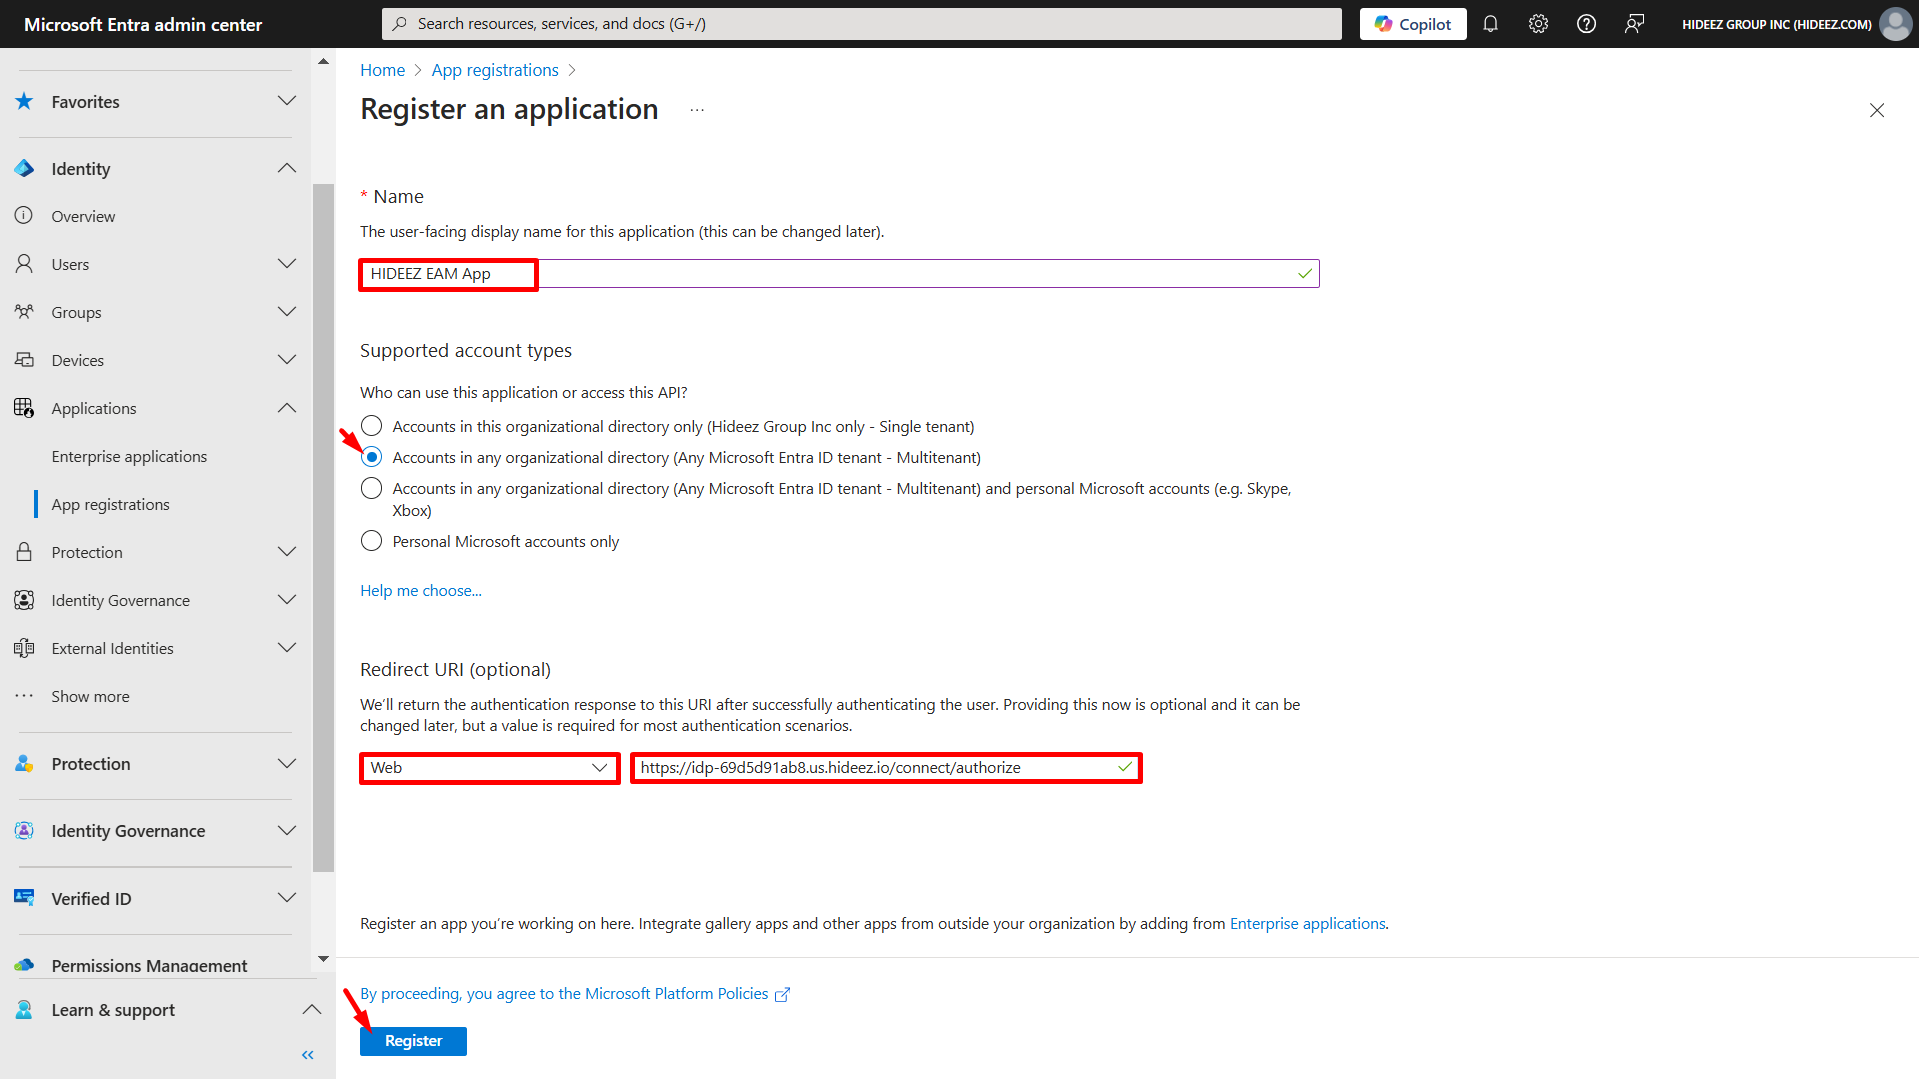Image resolution: width=1919 pixels, height=1079 pixels.
Task: Go to Overview in Identity menu
Action: point(83,216)
